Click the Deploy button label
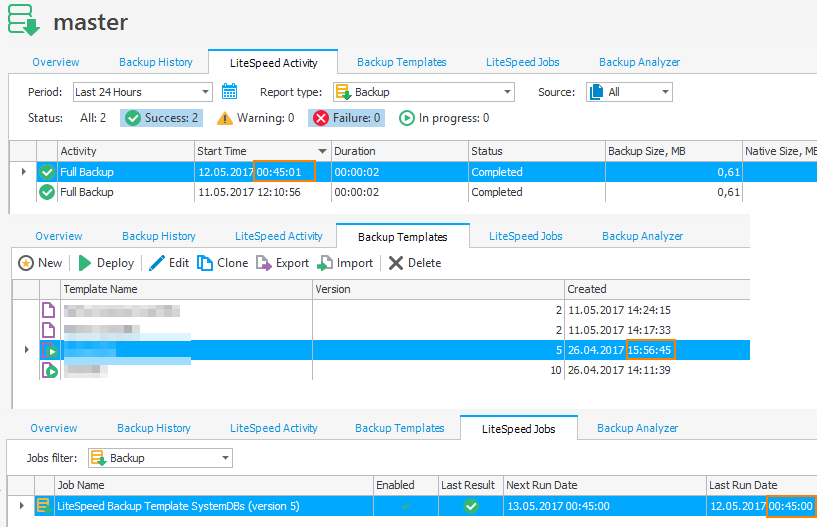This screenshot has height=527, width=817. point(116,263)
